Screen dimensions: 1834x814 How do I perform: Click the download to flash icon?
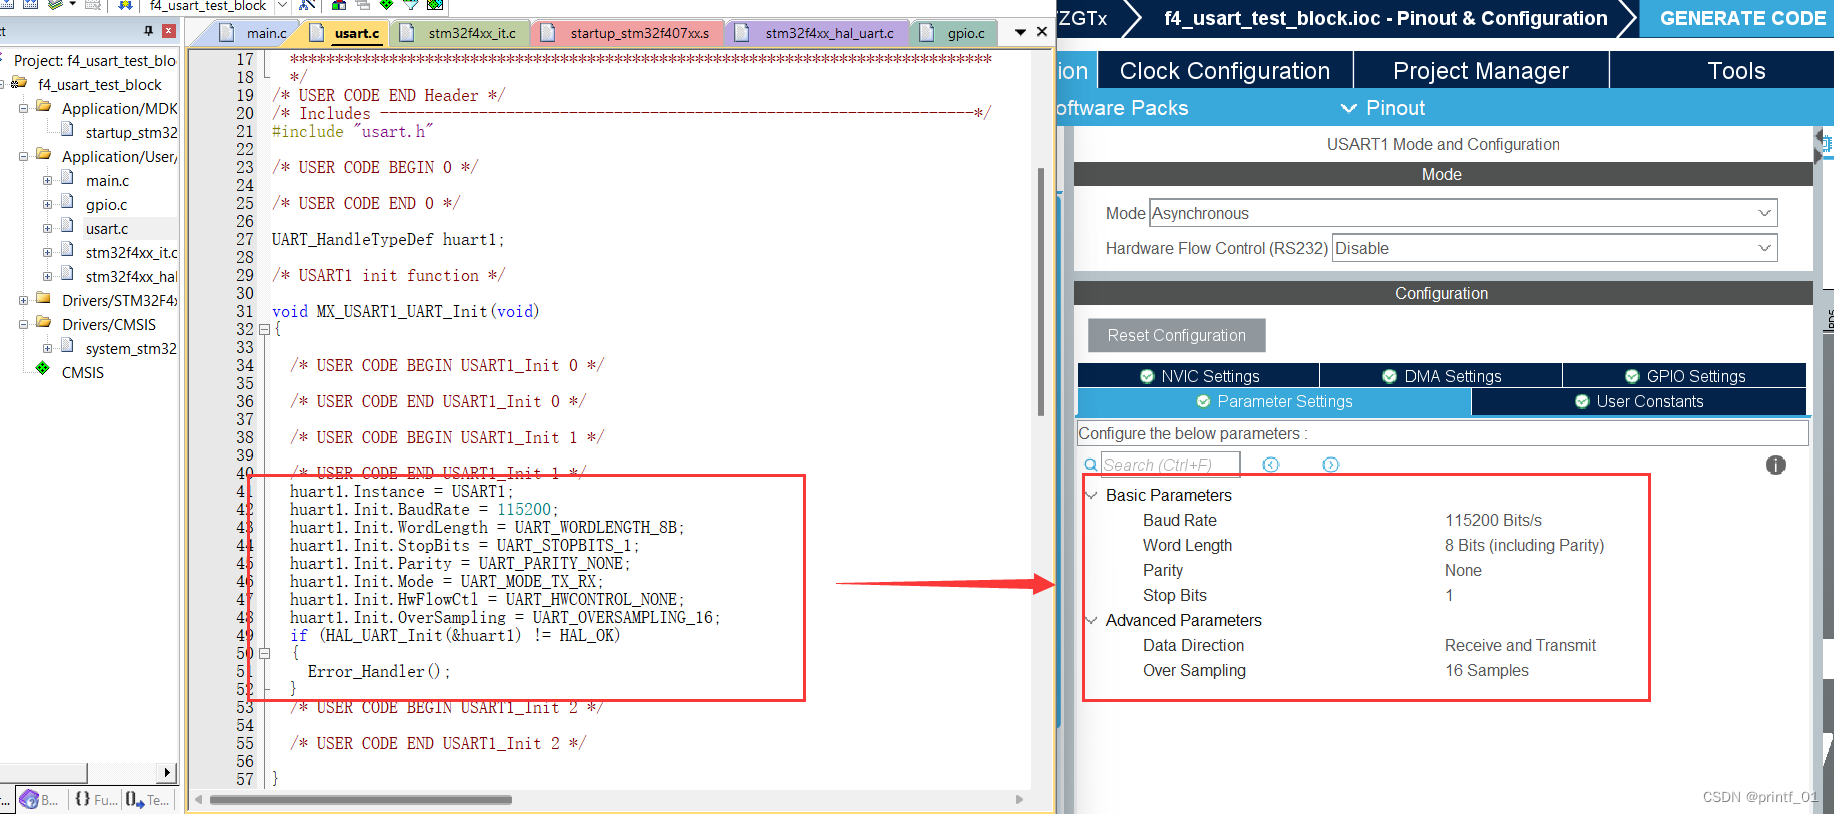(x=124, y=5)
